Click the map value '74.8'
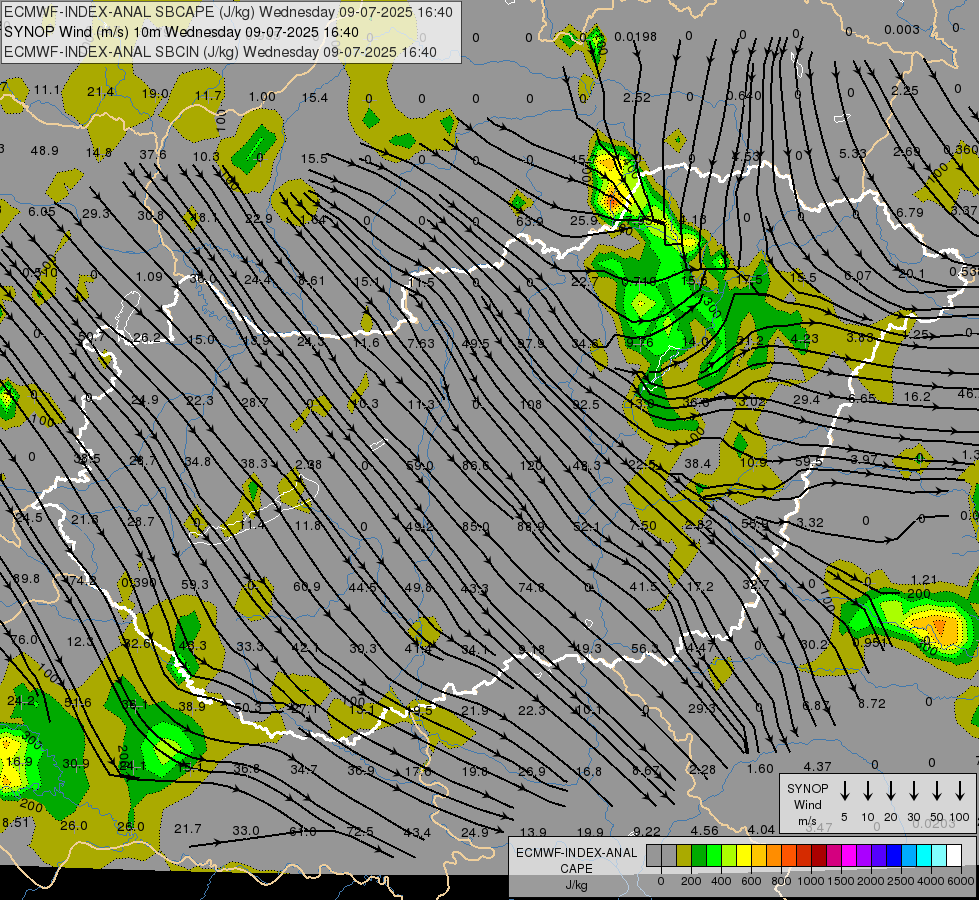This screenshot has width=979, height=900. tap(531, 588)
